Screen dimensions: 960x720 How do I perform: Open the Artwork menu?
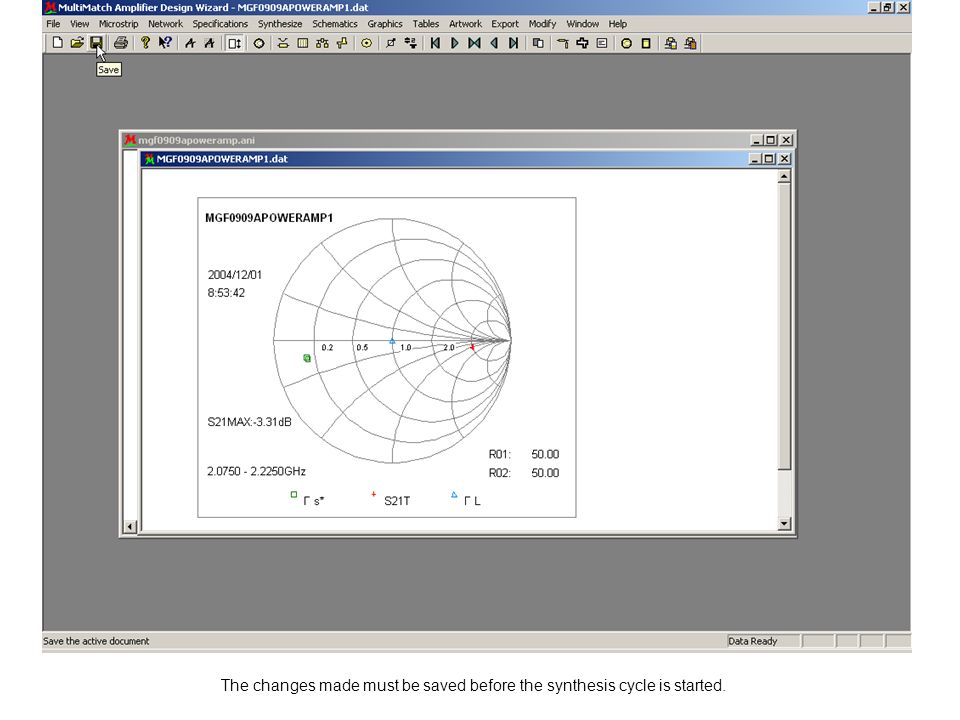[x=465, y=24]
